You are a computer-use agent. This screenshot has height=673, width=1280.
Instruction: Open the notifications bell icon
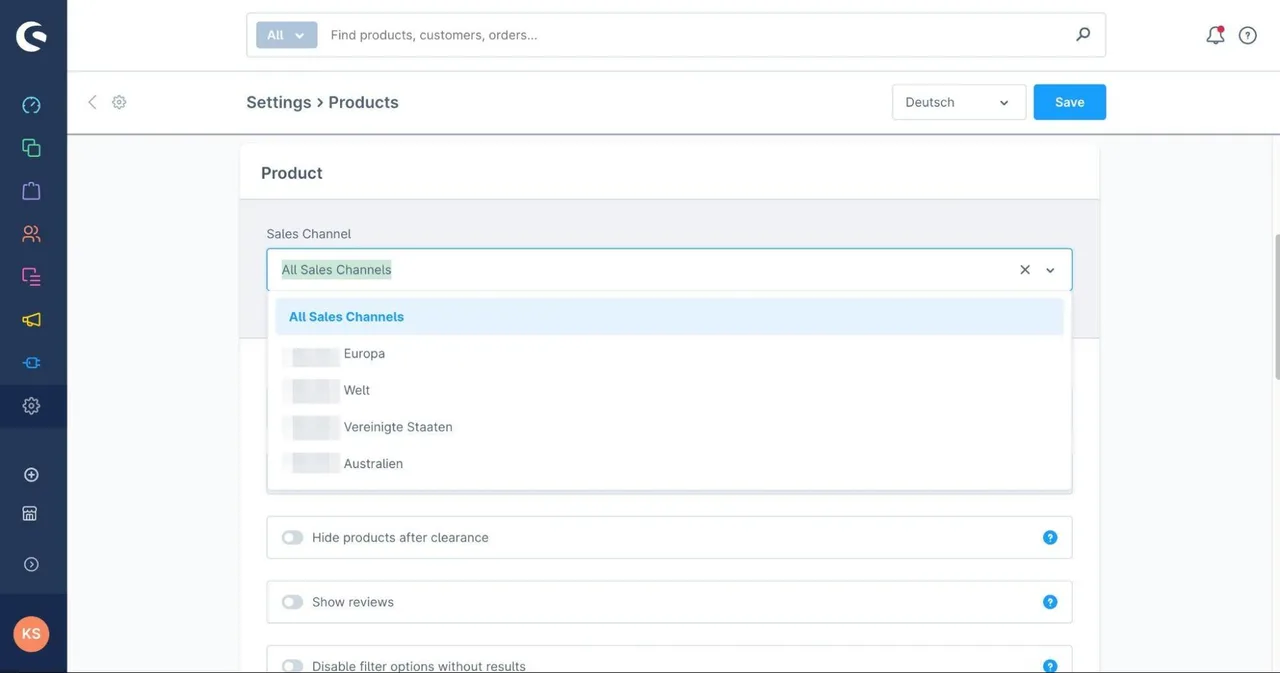pyautogui.click(x=1215, y=35)
